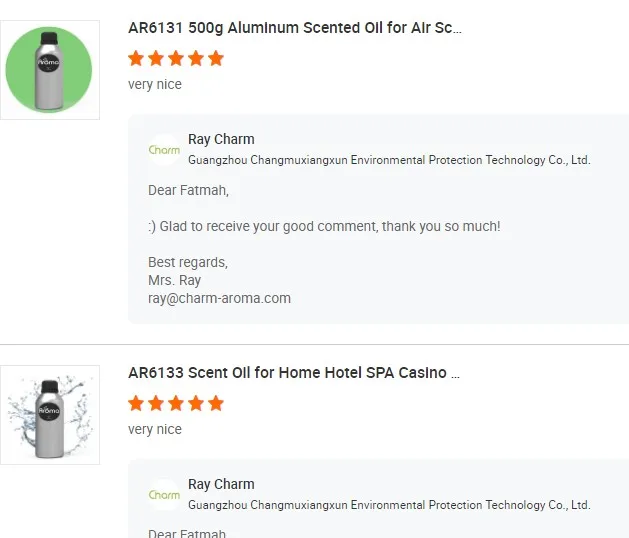Click the AR6133 water splash bottle thumbnail

click(49, 415)
